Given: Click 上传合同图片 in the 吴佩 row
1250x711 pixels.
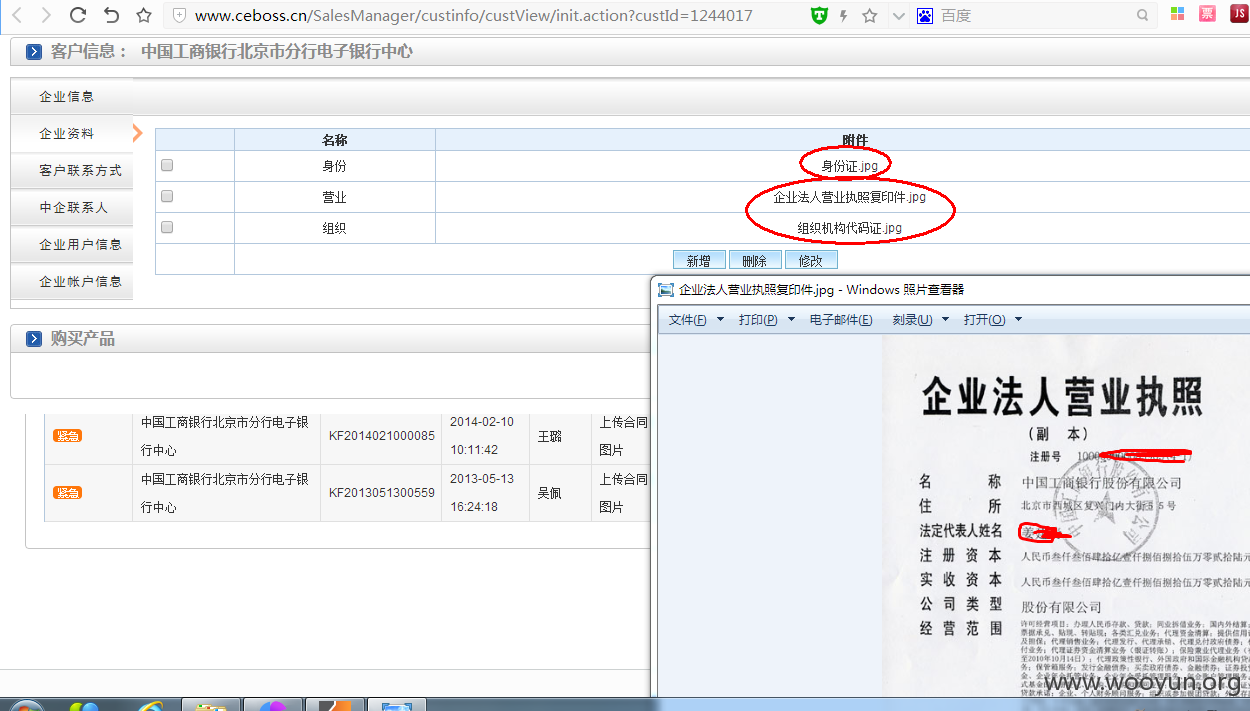Looking at the screenshot, I should tap(623, 493).
